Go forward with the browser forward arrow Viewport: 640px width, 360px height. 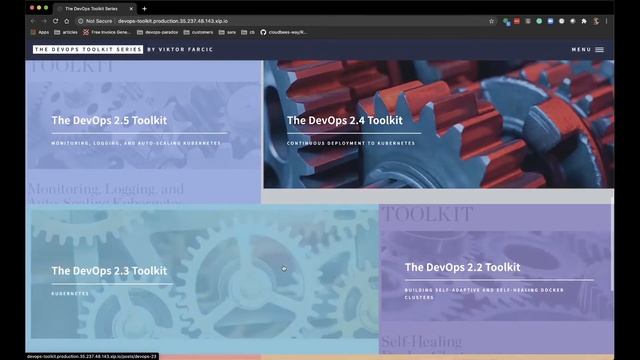44,21
